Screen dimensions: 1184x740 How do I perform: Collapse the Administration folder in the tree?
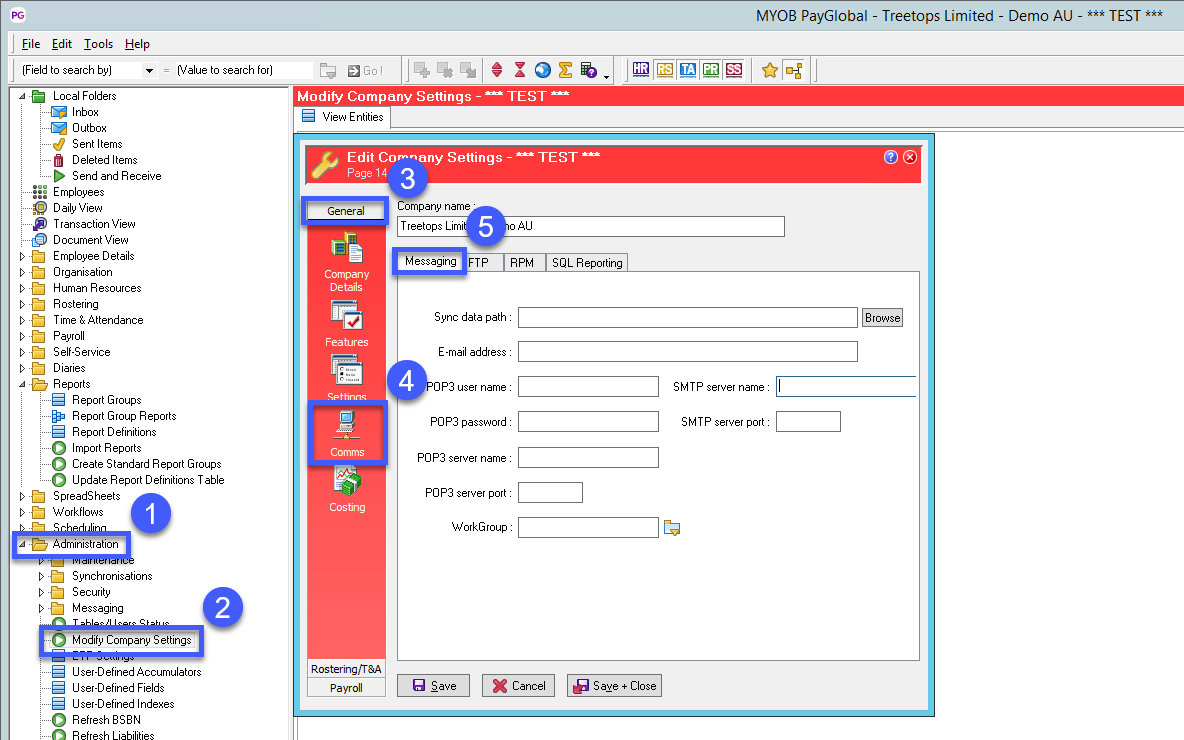pyautogui.click(x=23, y=545)
